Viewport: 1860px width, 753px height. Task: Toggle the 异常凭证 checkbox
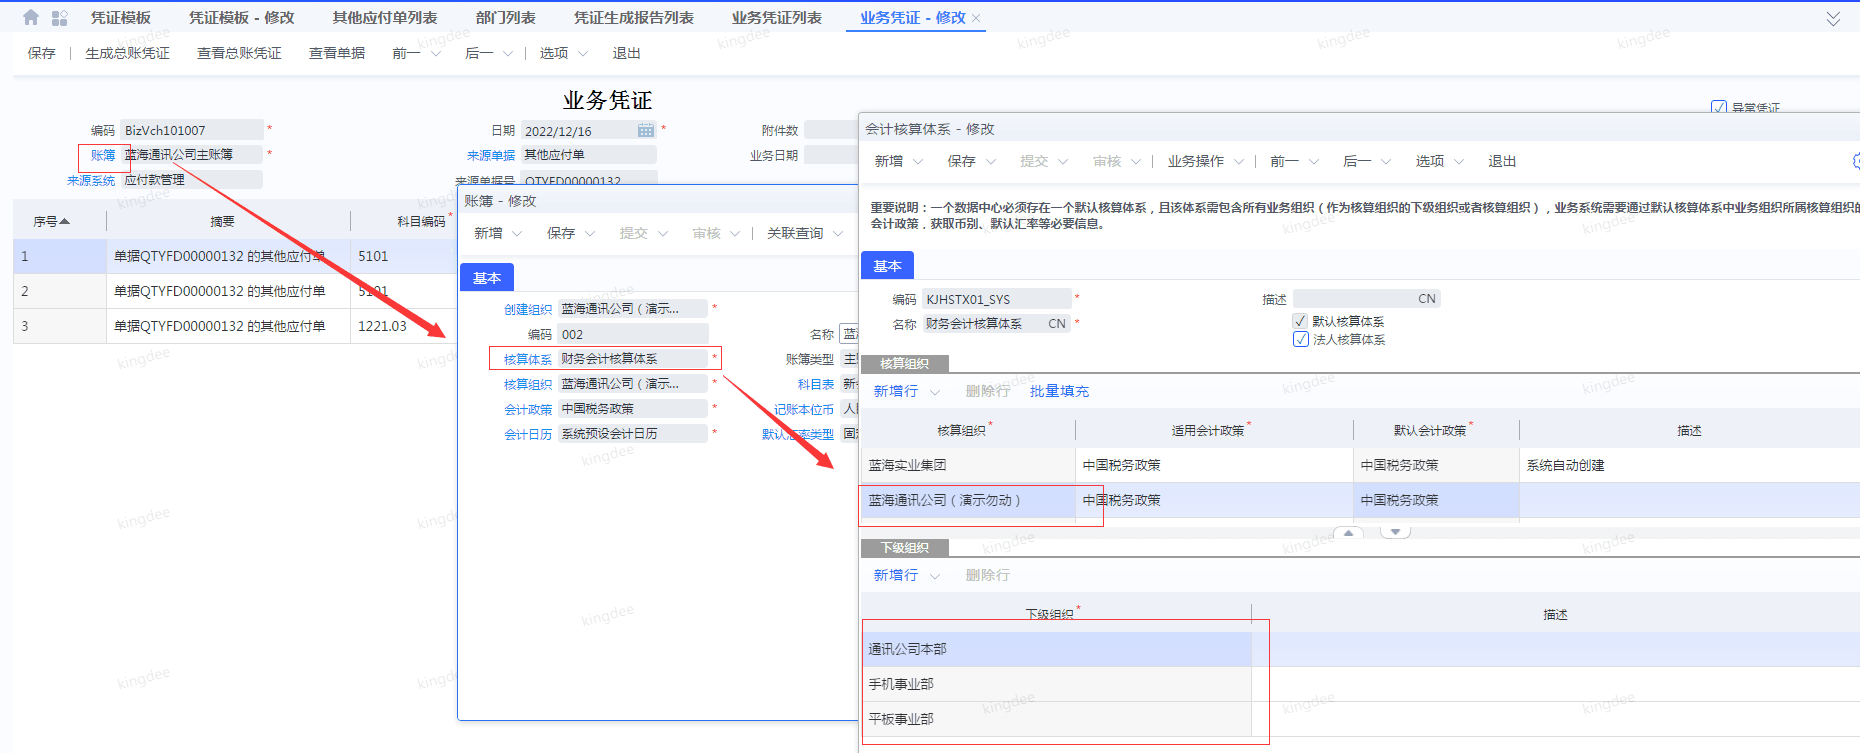pos(1718,107)
